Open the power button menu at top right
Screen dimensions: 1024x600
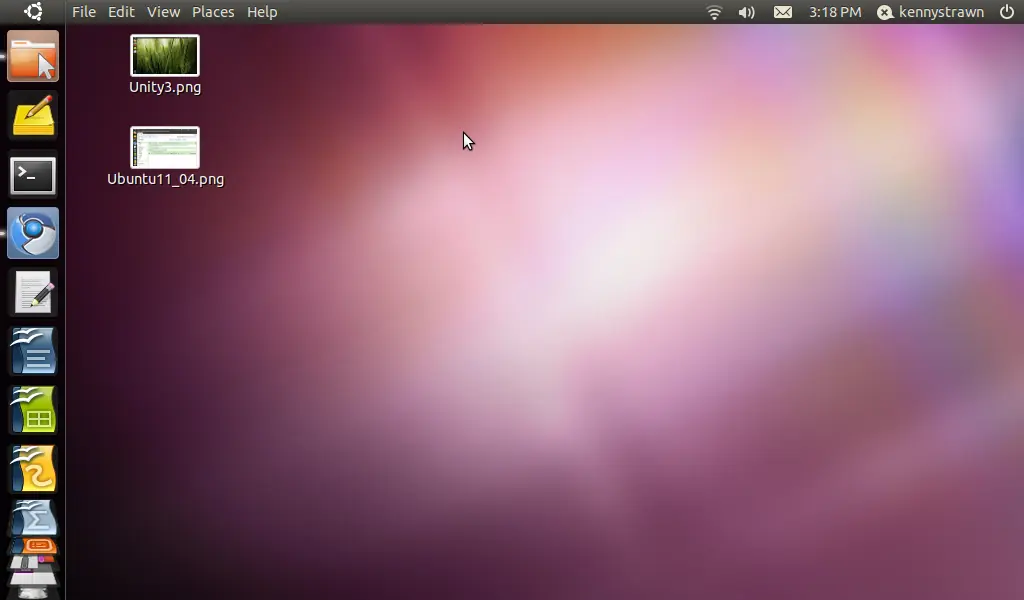tap(1008, 12)
